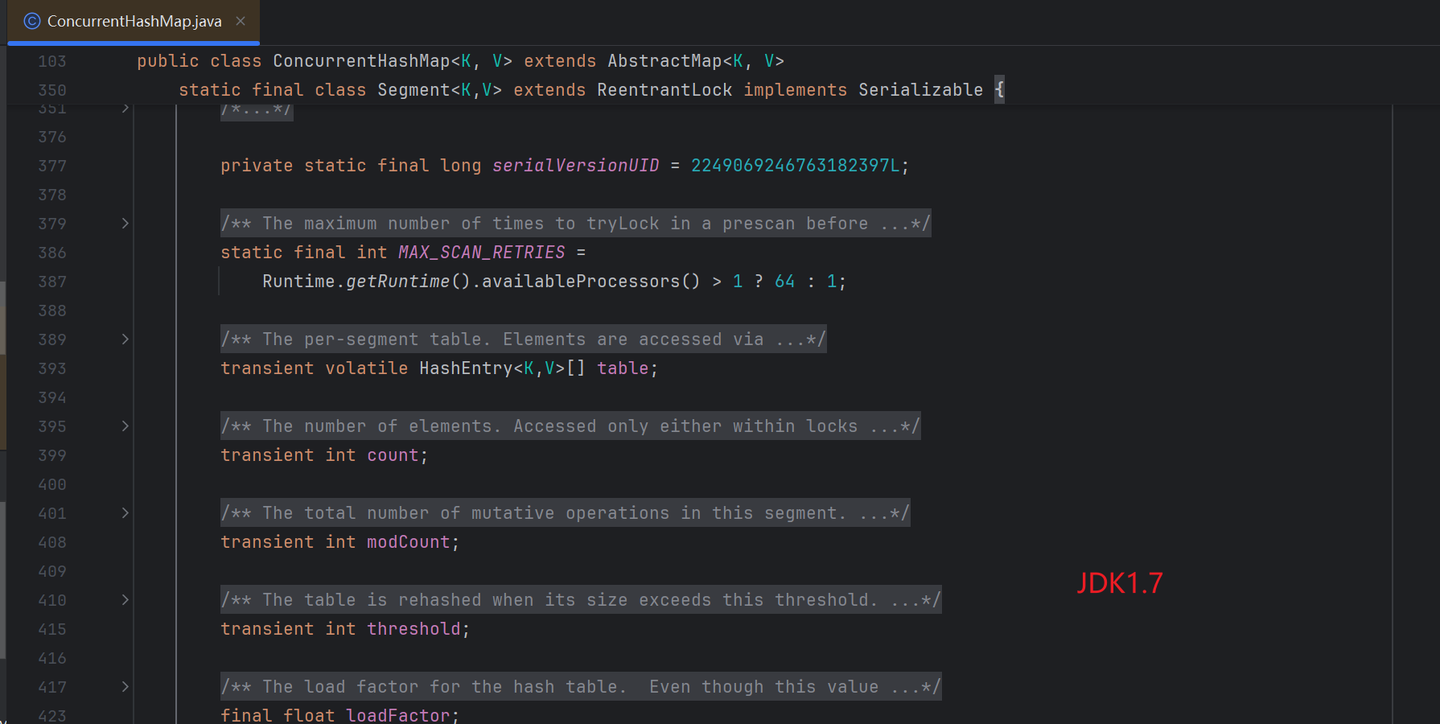Click the threshold field name
Viewport: 1440px width, 724px height.
coord(414,629)
